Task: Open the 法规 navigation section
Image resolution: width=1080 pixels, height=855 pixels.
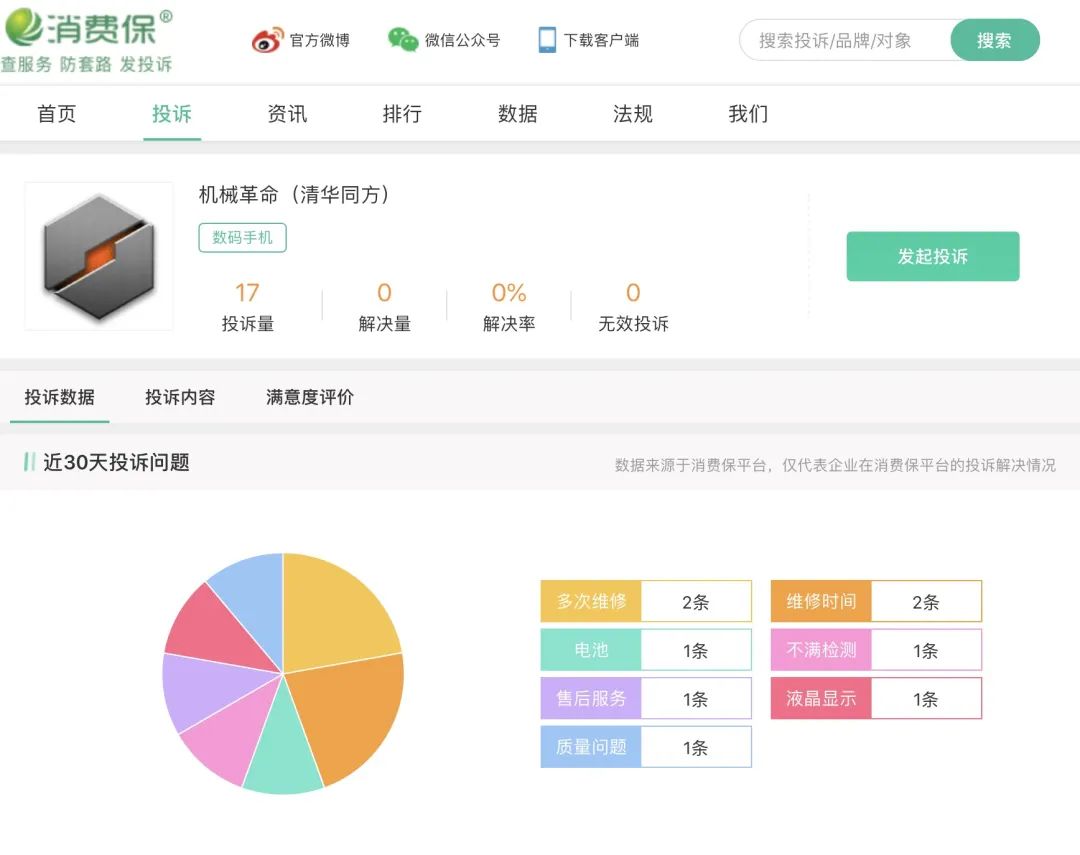Action: 631,114
